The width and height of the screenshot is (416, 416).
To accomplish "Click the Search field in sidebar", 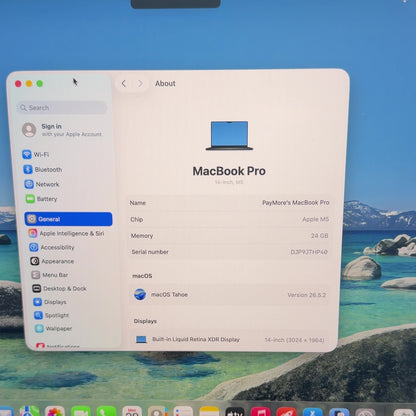I will pos(62,108).
